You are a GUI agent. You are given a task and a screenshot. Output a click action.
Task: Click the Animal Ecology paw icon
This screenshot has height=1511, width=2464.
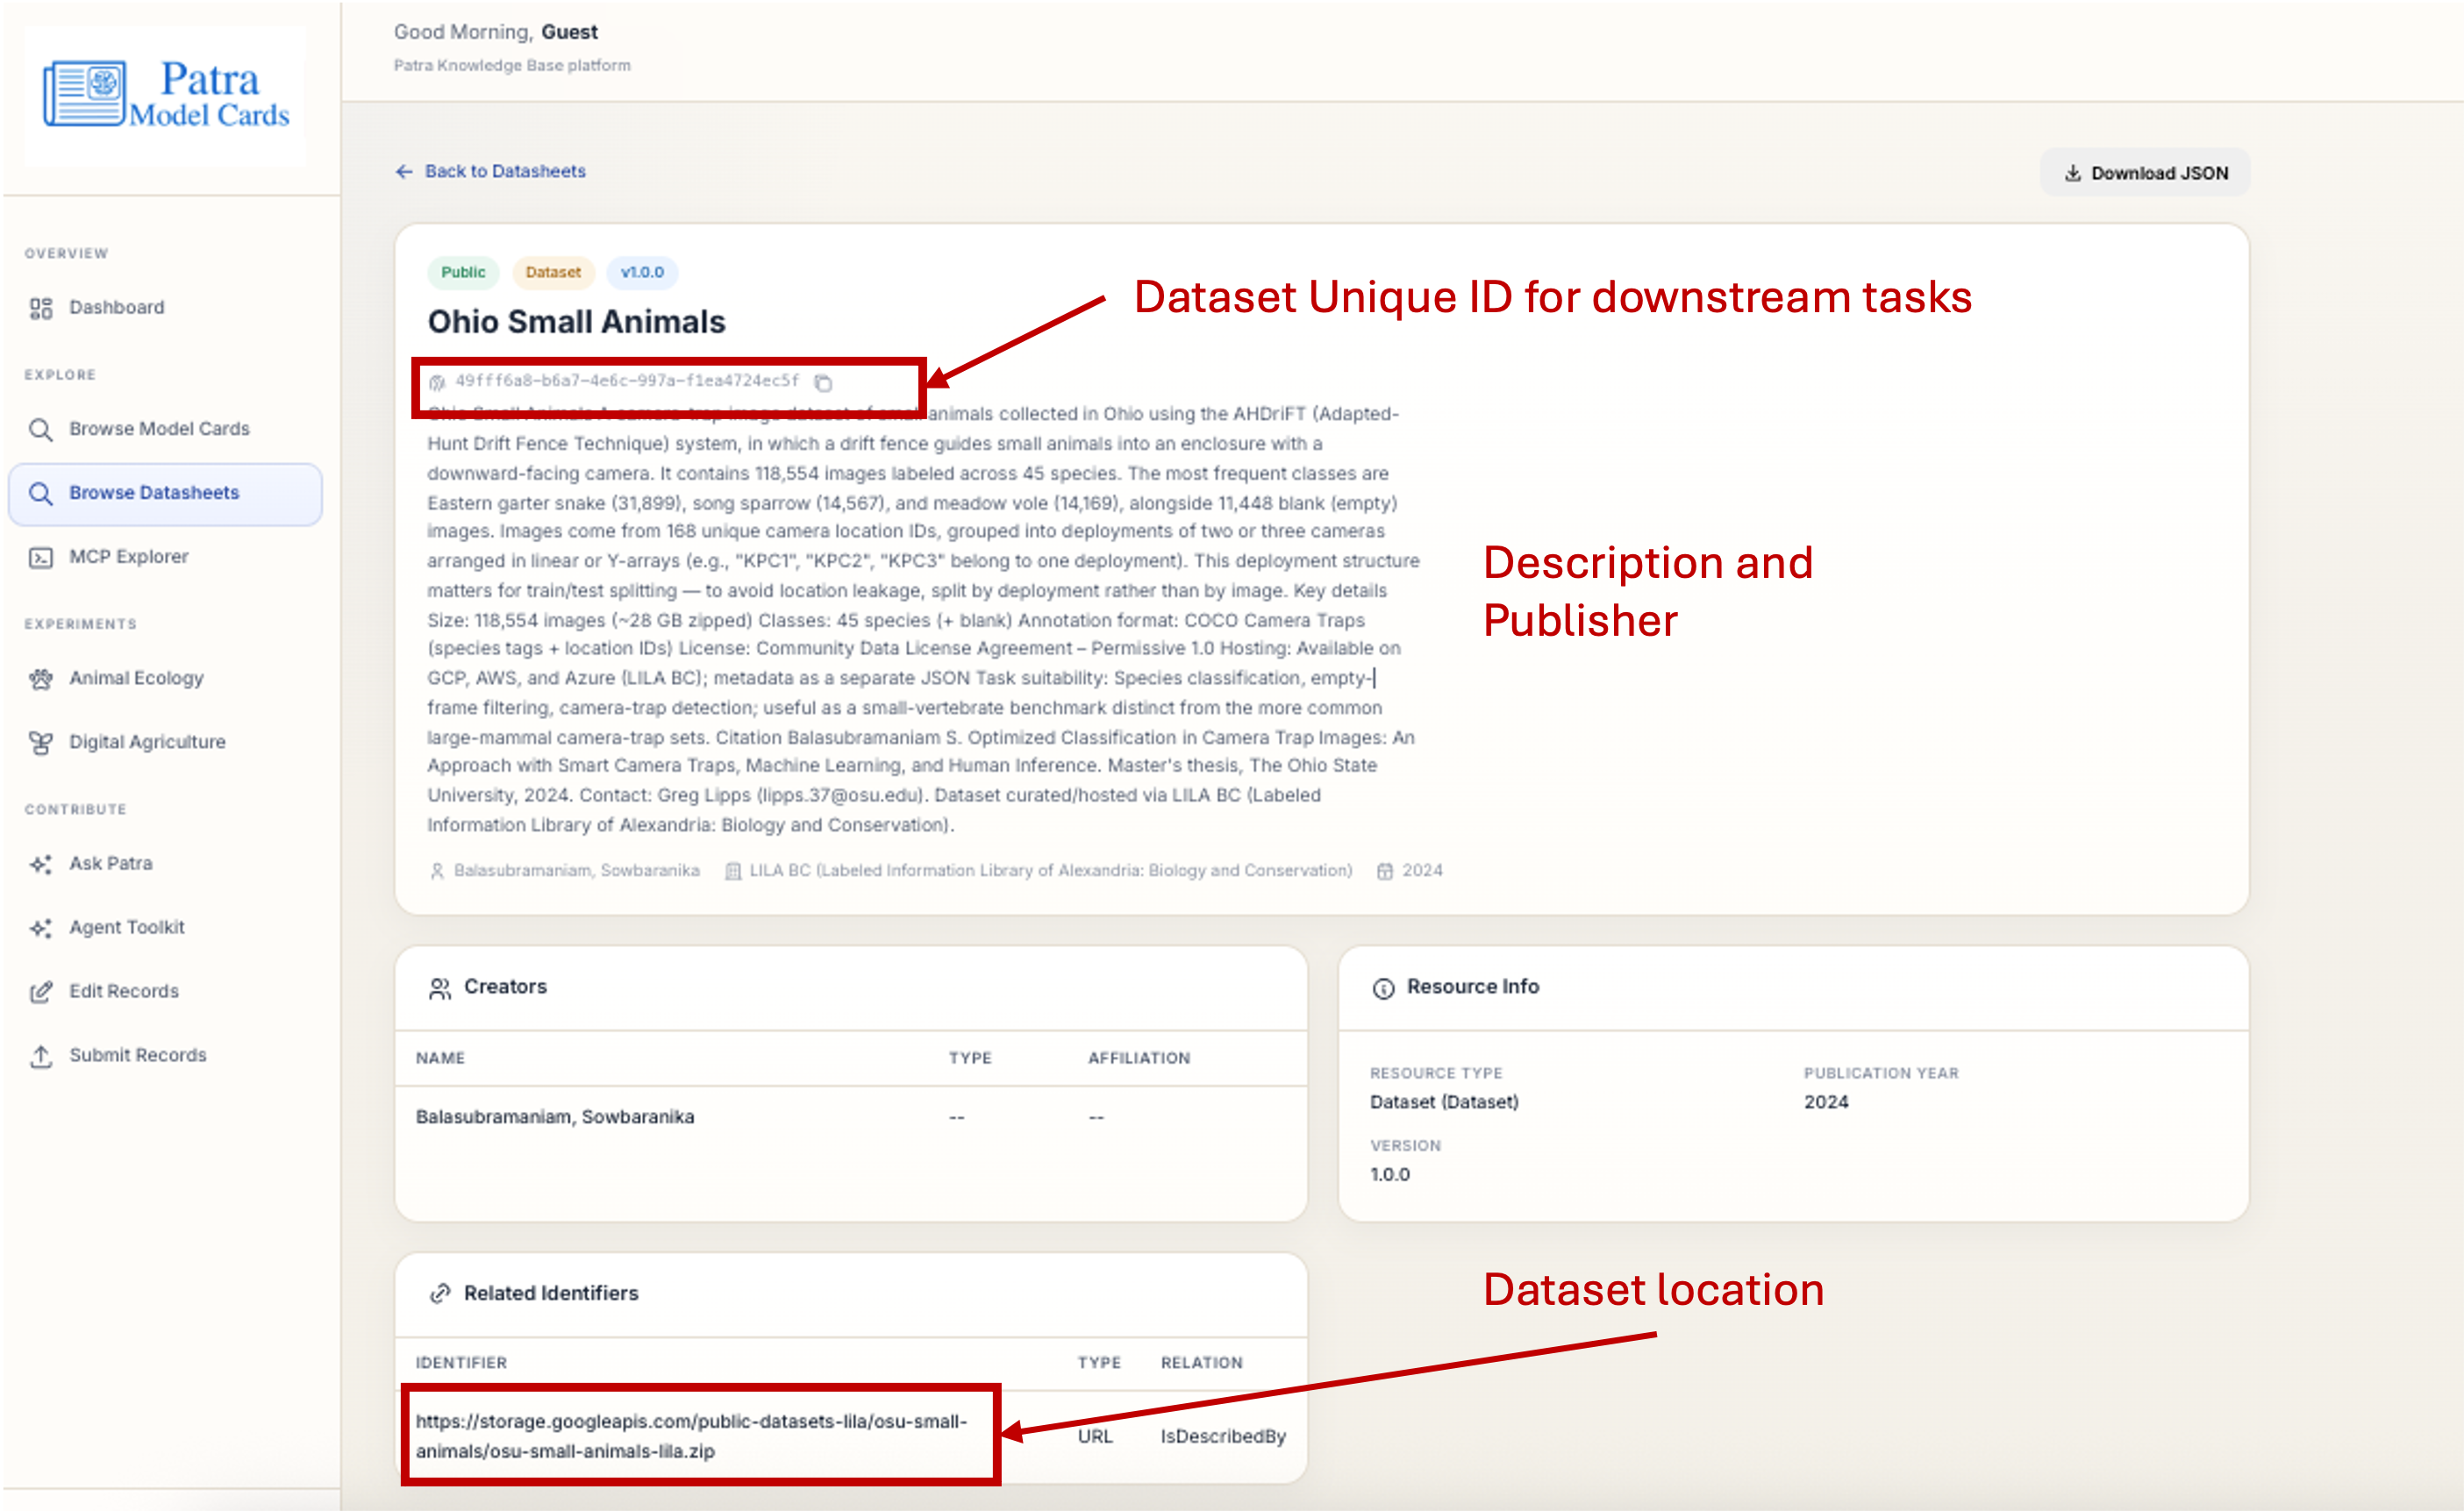coord(41,679)
